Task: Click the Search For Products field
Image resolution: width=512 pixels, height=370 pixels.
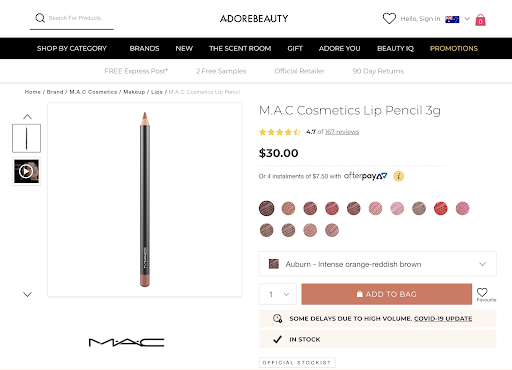Action: click(x=75, y=18)
